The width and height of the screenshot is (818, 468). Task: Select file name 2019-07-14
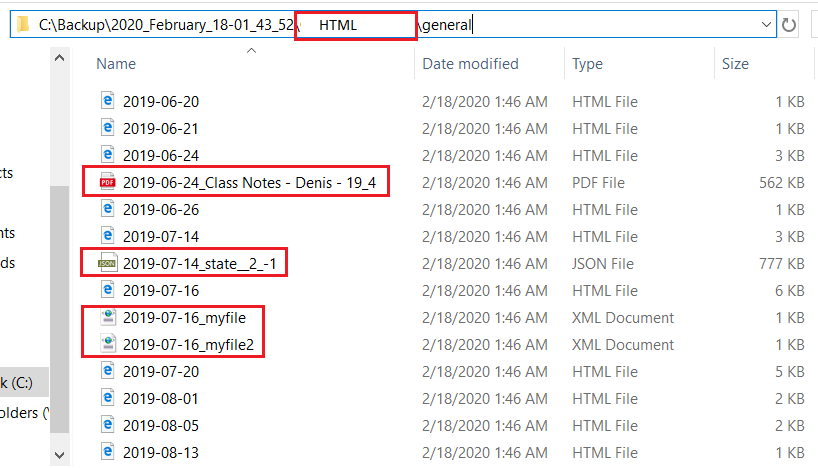pos(161,237)
